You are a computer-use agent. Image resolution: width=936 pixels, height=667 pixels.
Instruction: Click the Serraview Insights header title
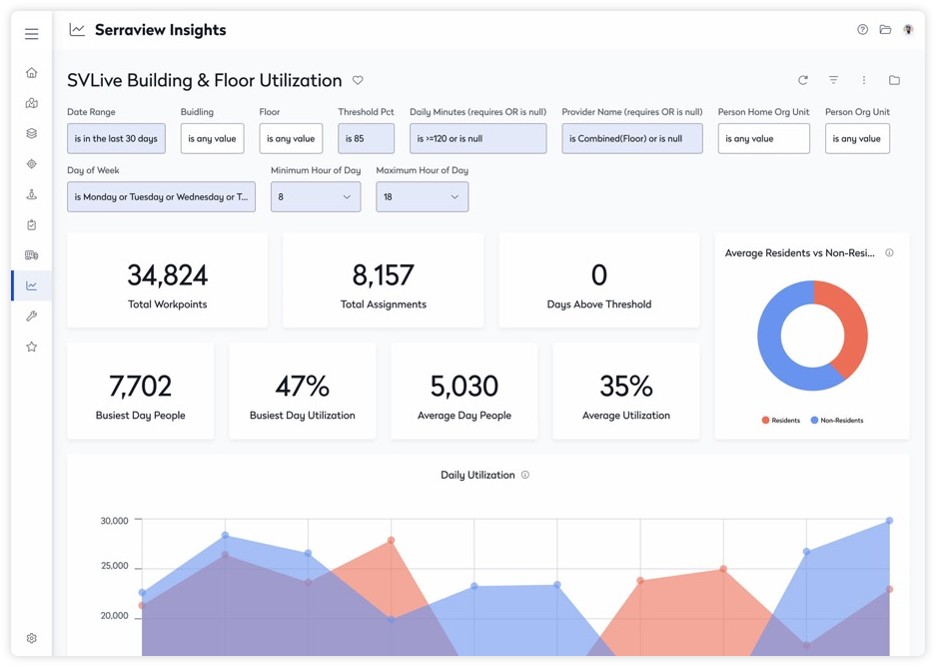pyautogui.click(x=161, y=30)
